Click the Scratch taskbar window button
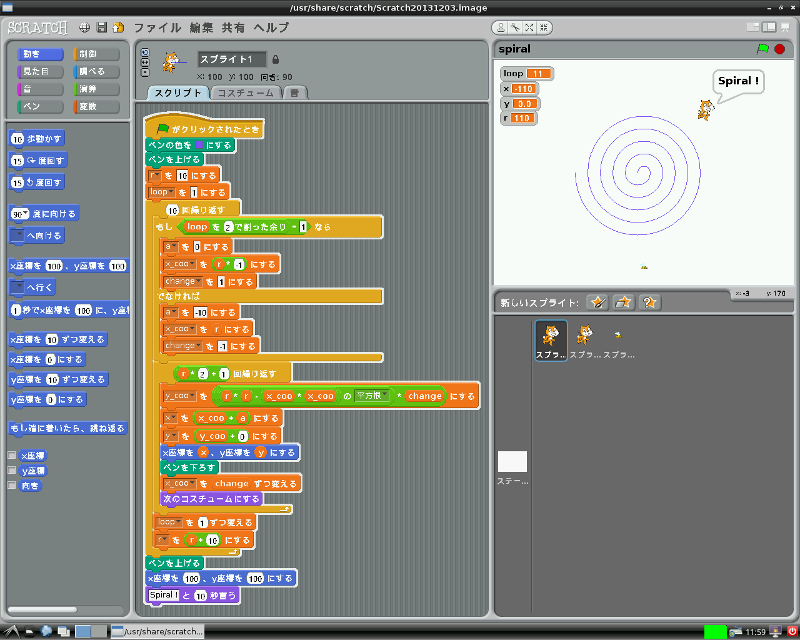The width and height of the screenshot is (800, 640). pyautogui.click(x=158, y=631)
